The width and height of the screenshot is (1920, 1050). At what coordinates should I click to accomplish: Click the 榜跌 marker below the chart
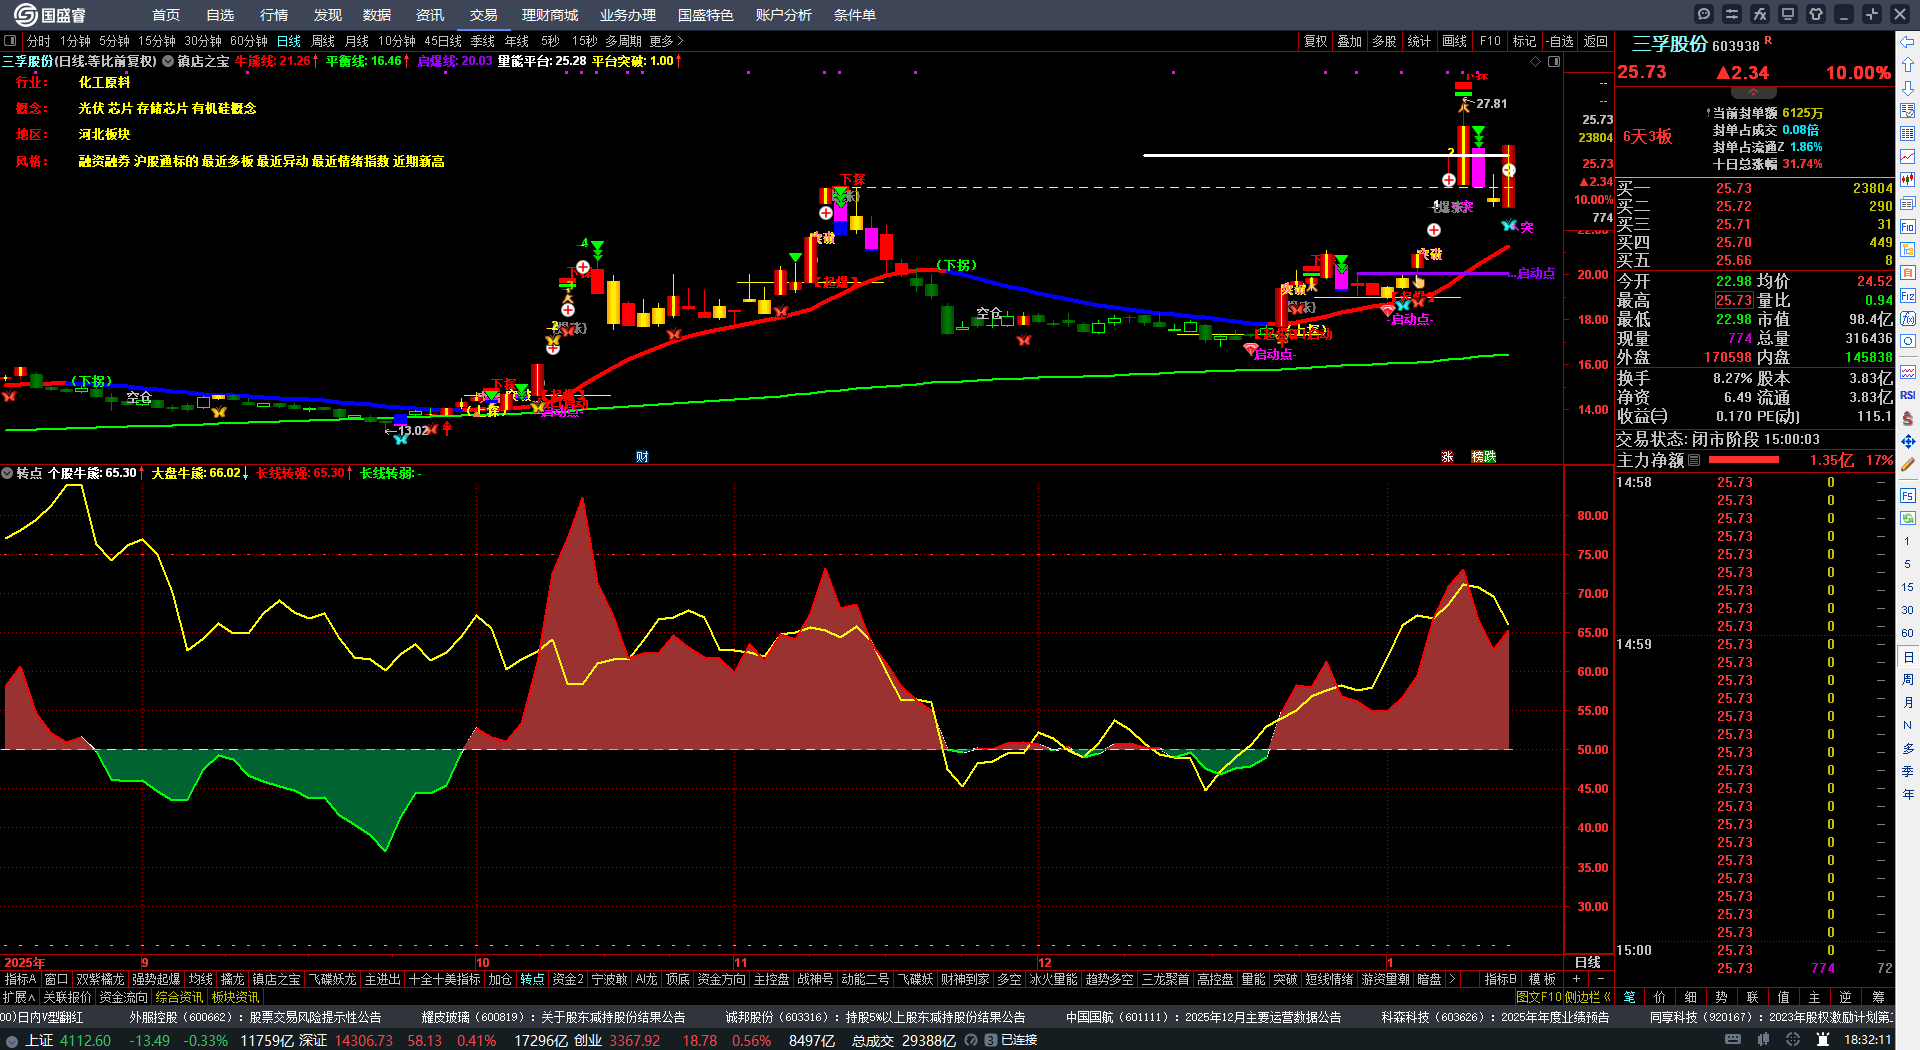[1484, 457]
